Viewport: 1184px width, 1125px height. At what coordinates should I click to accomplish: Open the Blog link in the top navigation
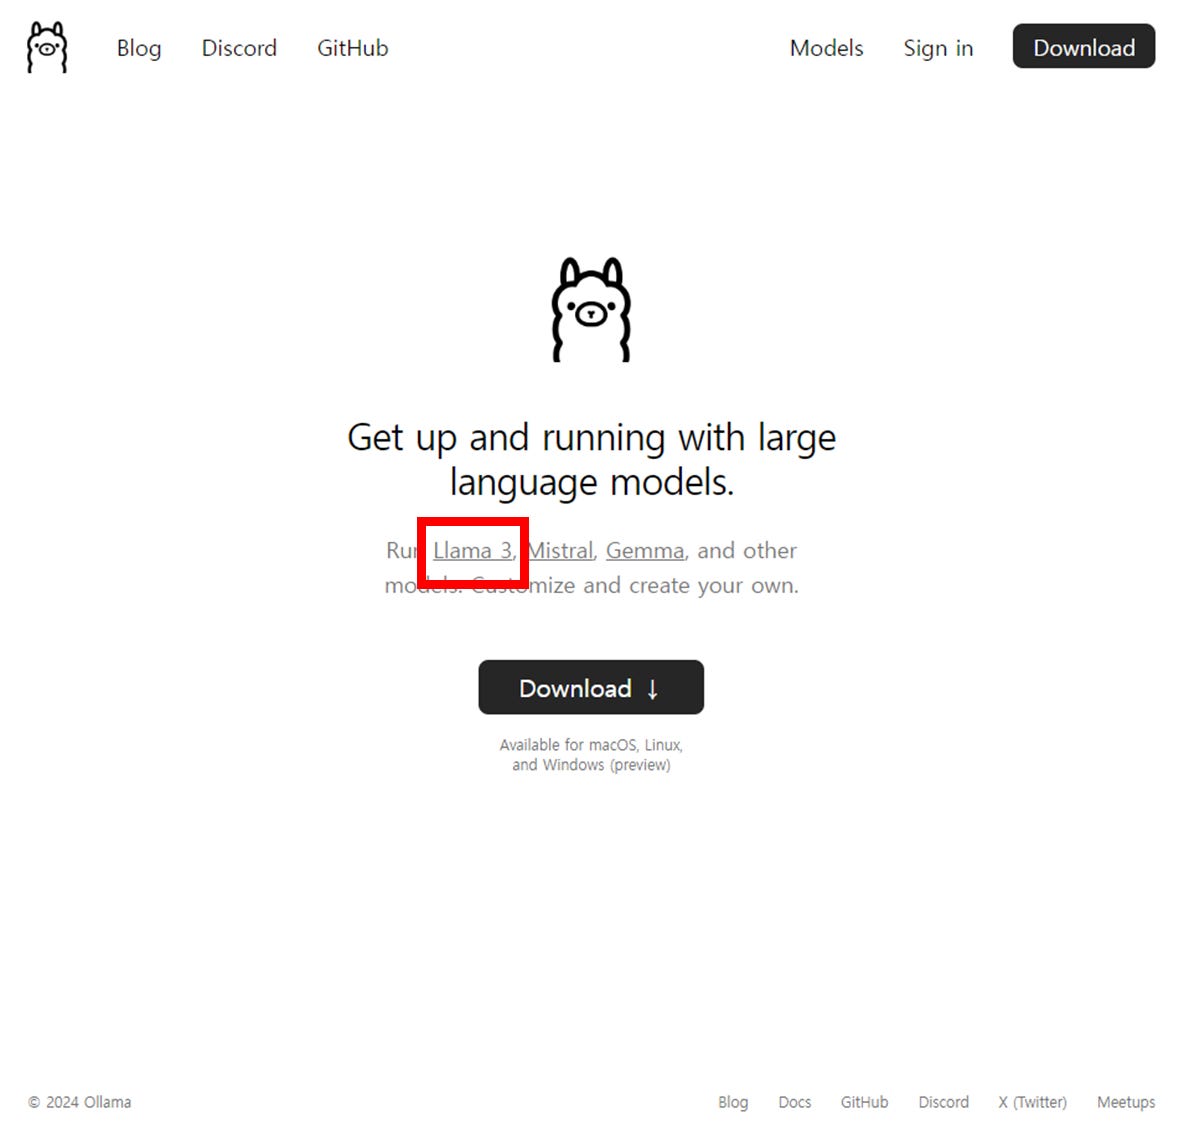pyautogui.click(x=139, y=48)
